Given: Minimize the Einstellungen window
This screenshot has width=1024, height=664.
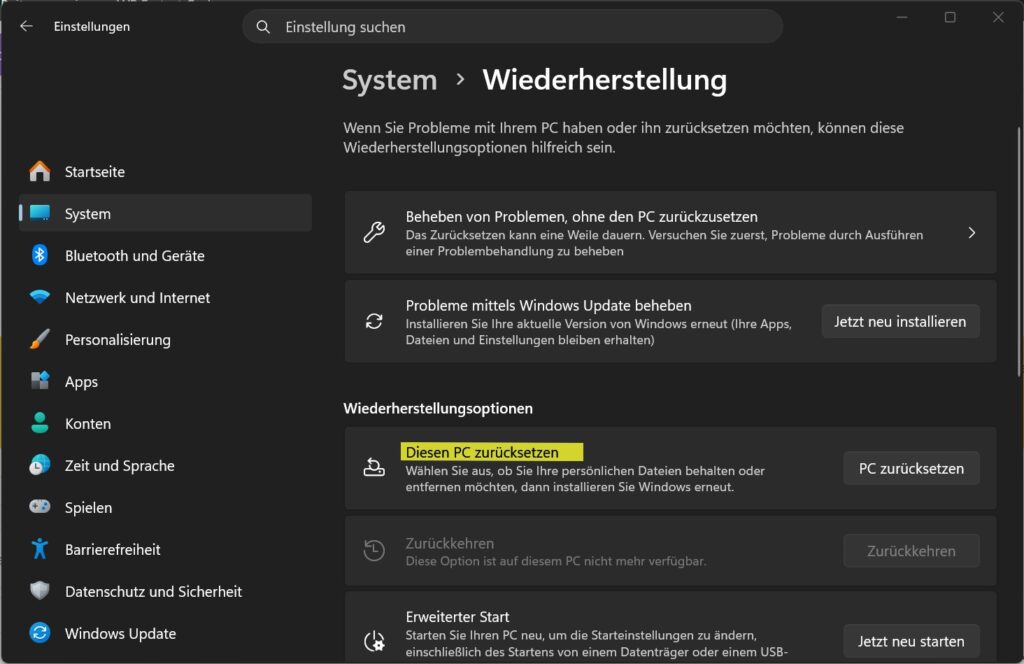Looking at the screenshot, I should click(902, 17).
